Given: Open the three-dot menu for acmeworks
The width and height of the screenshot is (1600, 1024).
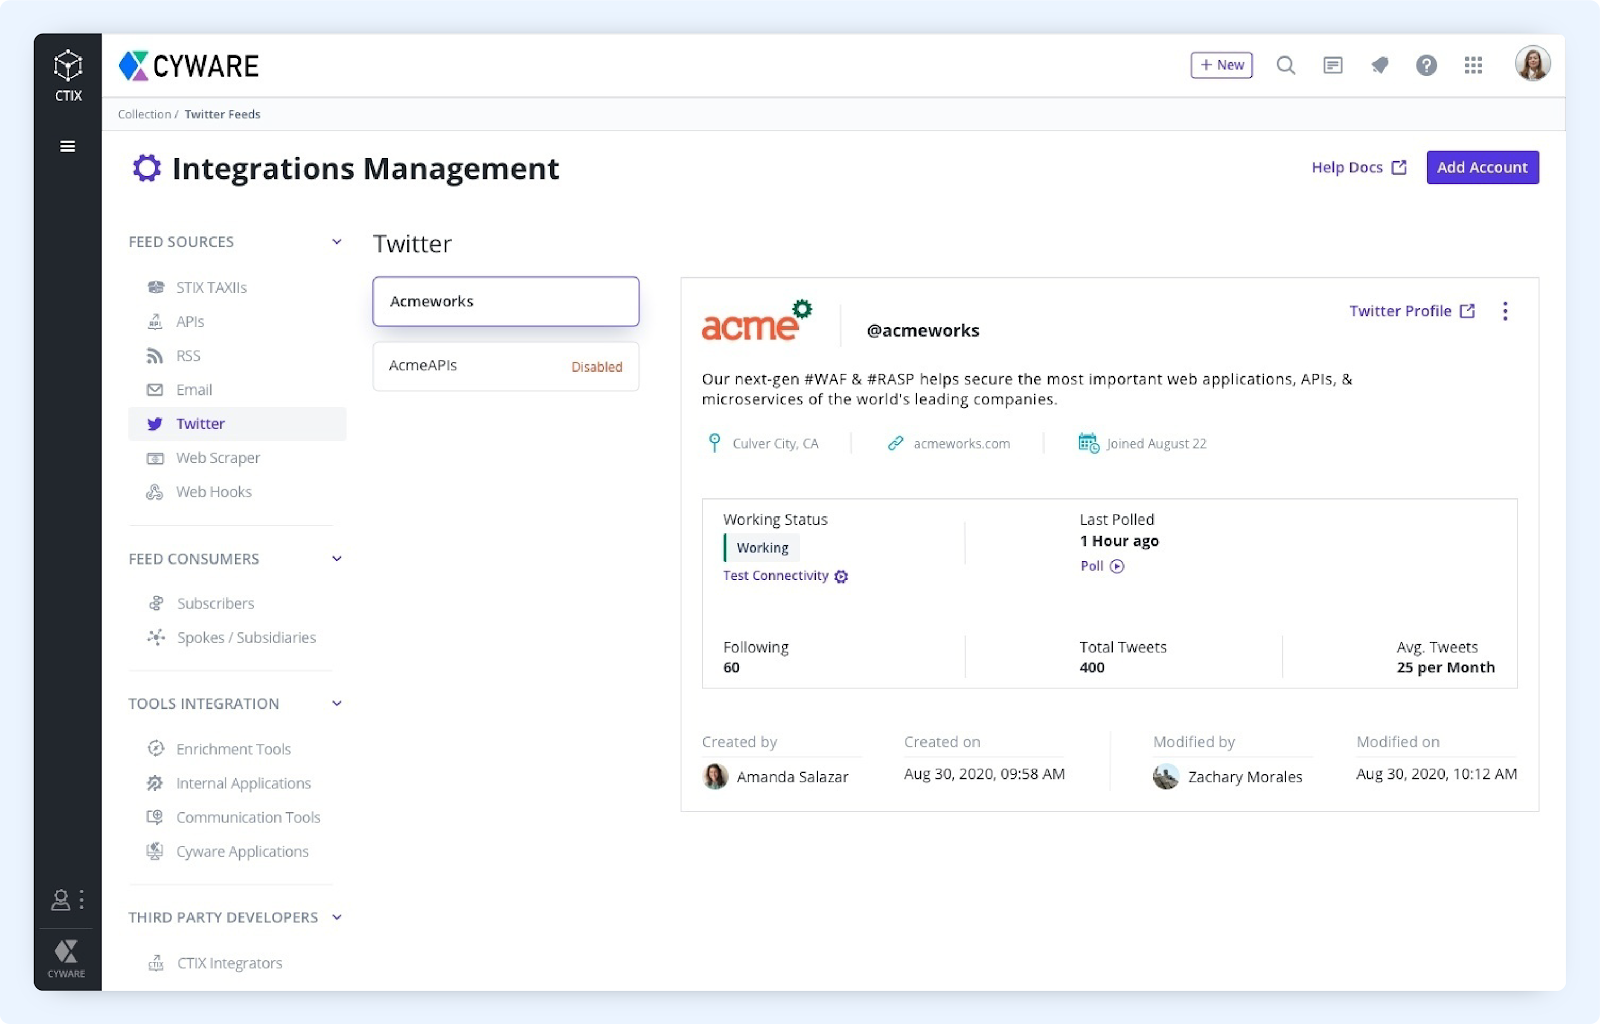Looking at the screenshot, I should point(1505,311).
